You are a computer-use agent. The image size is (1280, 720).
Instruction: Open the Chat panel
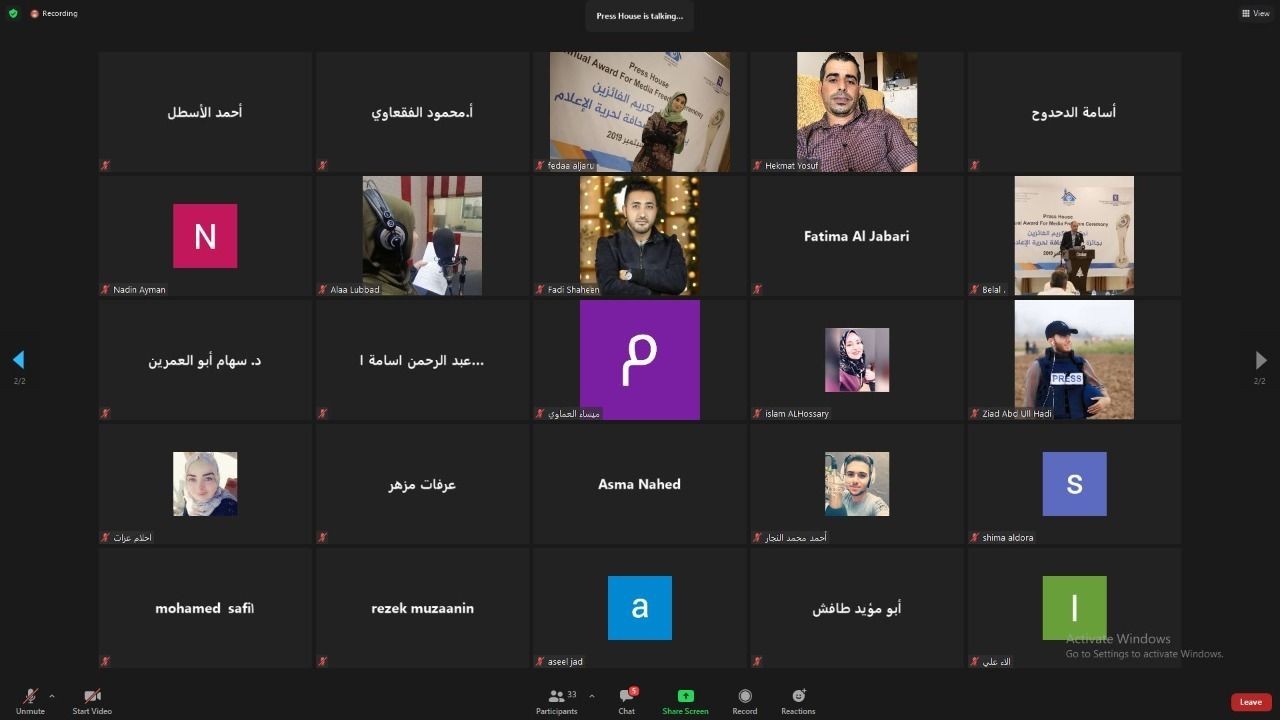click(x=627, y=696)
